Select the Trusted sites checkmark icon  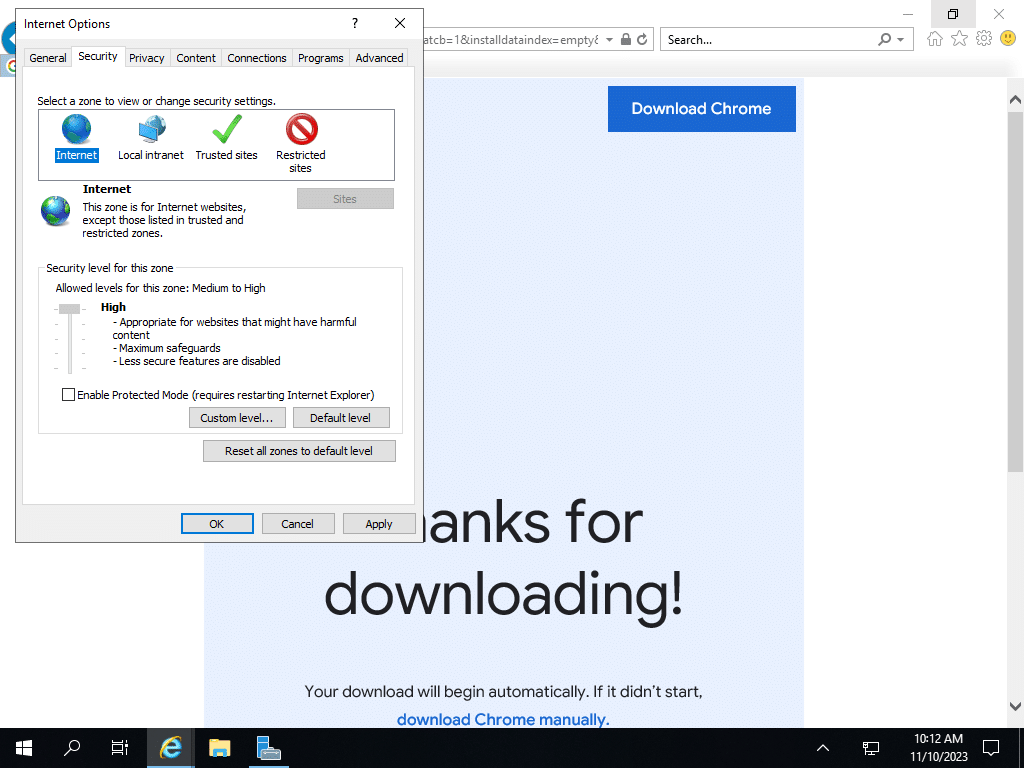tap(227, 129)
